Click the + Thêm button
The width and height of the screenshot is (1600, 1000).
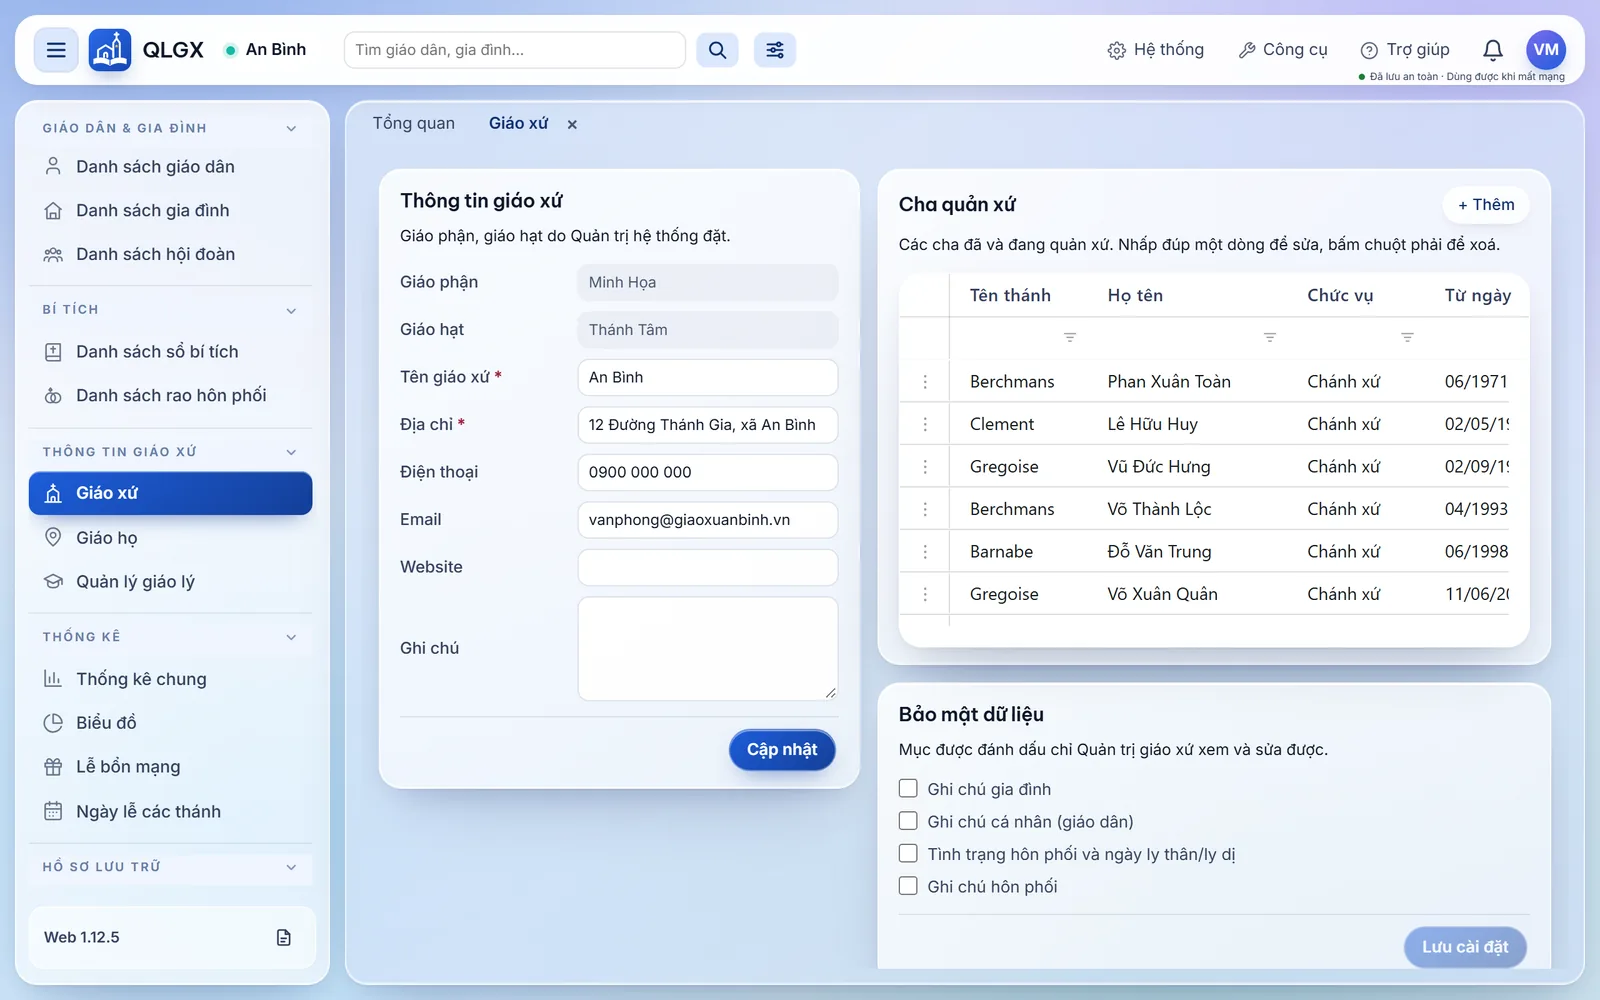(x=1486, y=205)
